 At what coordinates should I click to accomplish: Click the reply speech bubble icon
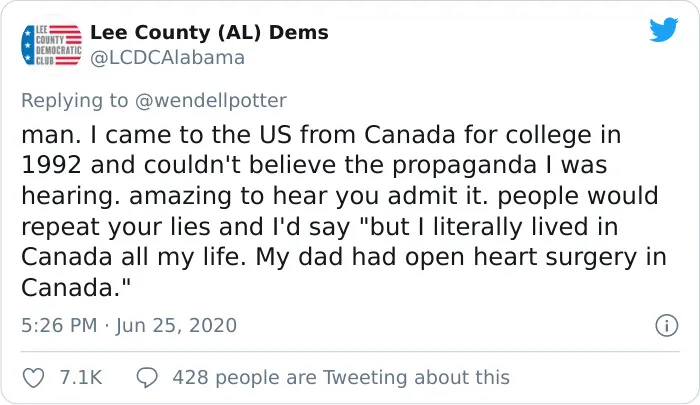point(147,378)
